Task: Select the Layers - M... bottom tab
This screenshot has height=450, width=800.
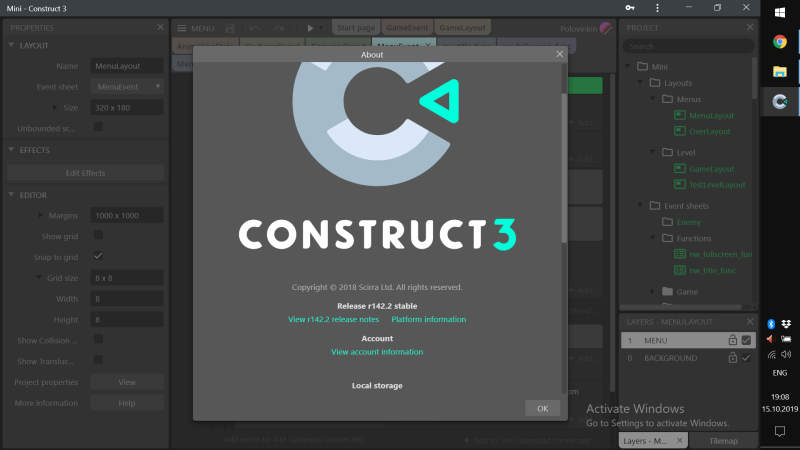Action: tap(653, 441)
